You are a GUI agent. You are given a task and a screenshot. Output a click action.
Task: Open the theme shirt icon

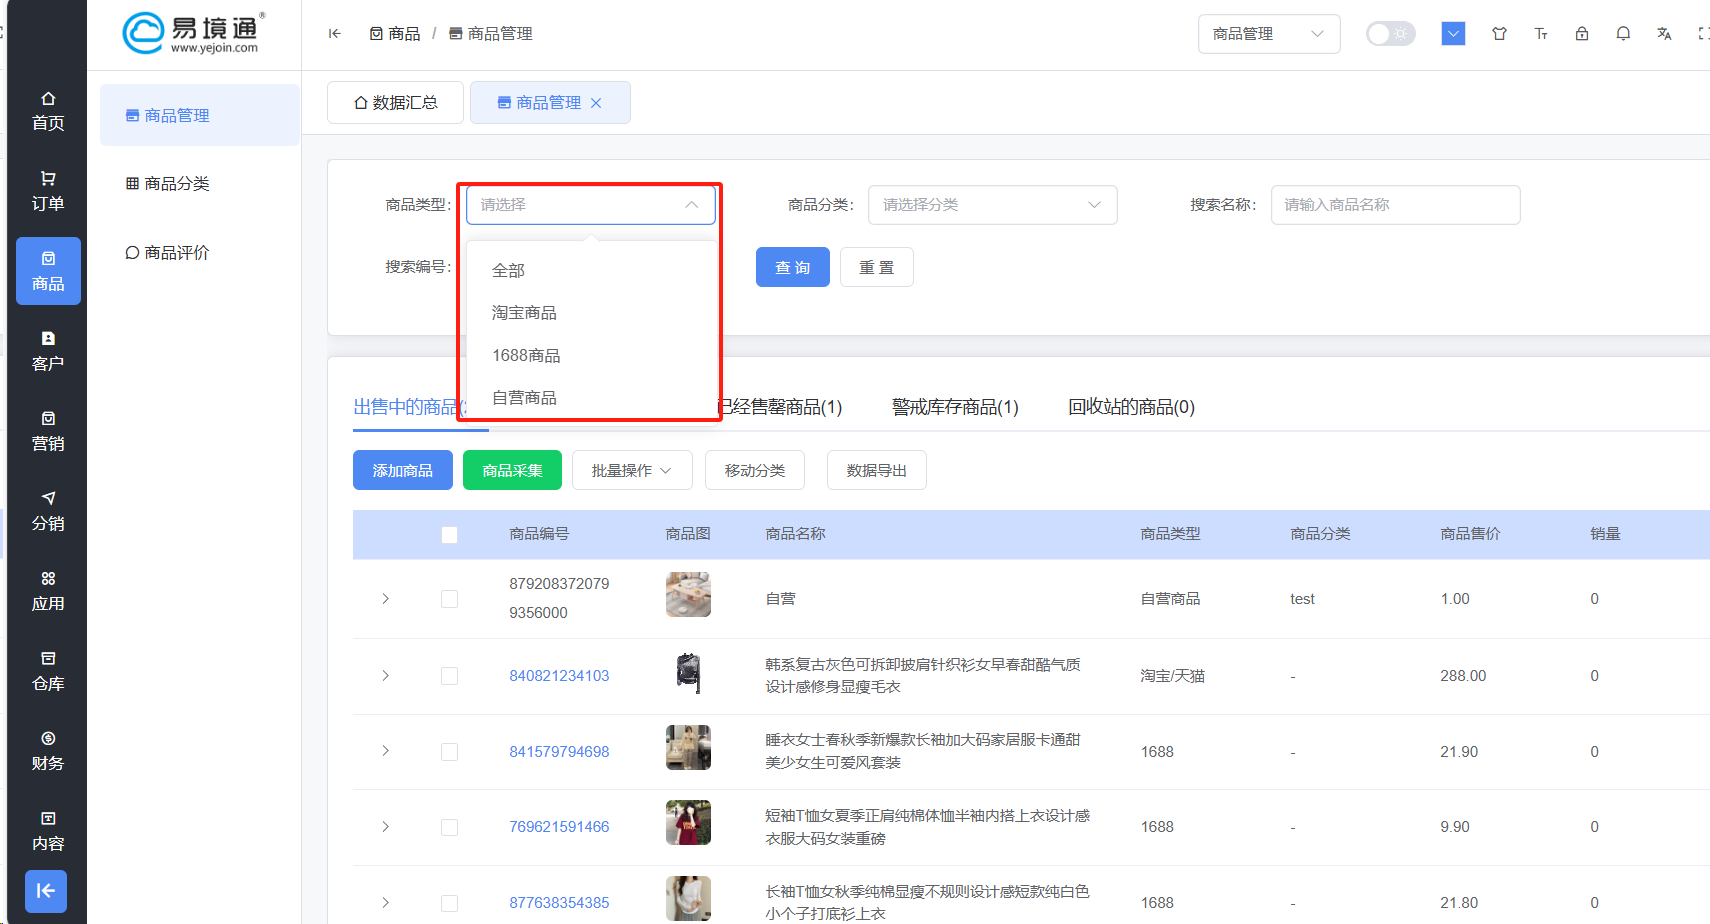(1499, 34)
